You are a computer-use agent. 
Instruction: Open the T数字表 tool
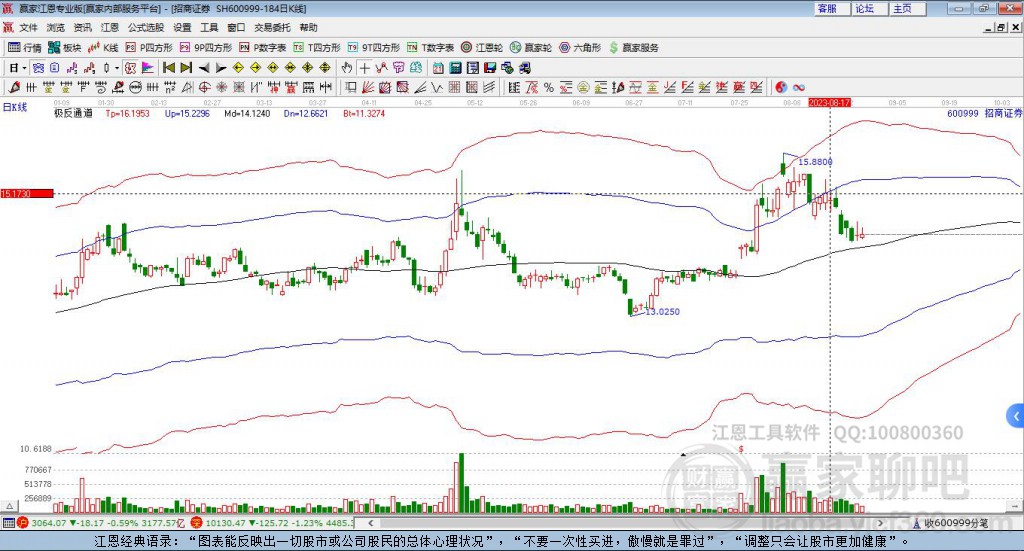click(x=430, y=48)
